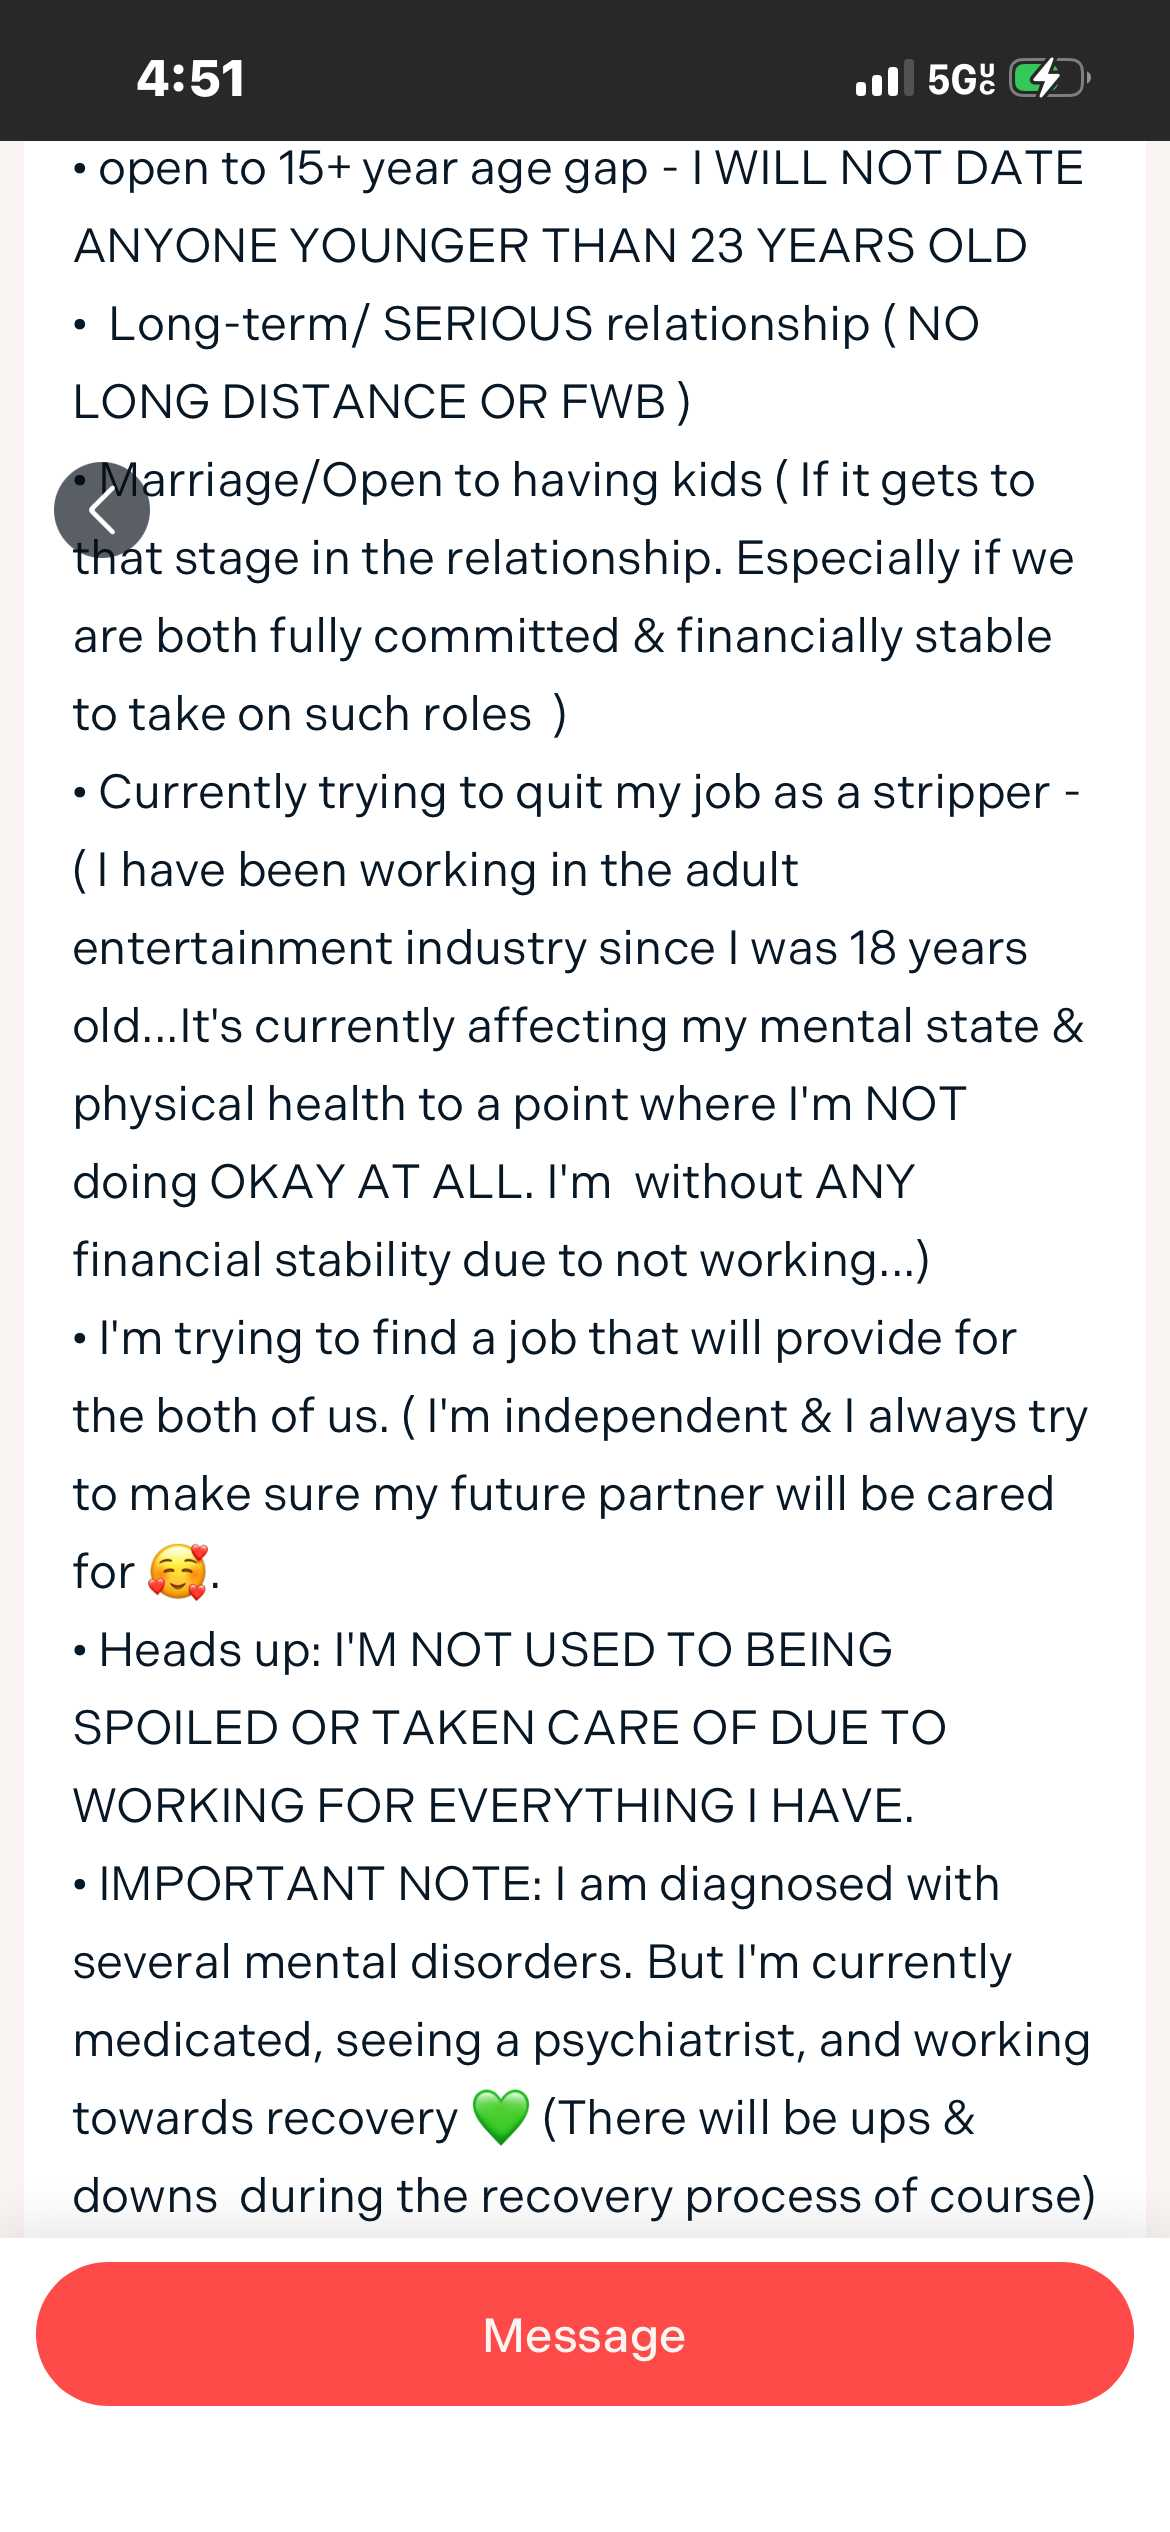Click the 4:51 clock in status bar
The height and width of the screenshot is (2532, 1170).
pos(190,78)
